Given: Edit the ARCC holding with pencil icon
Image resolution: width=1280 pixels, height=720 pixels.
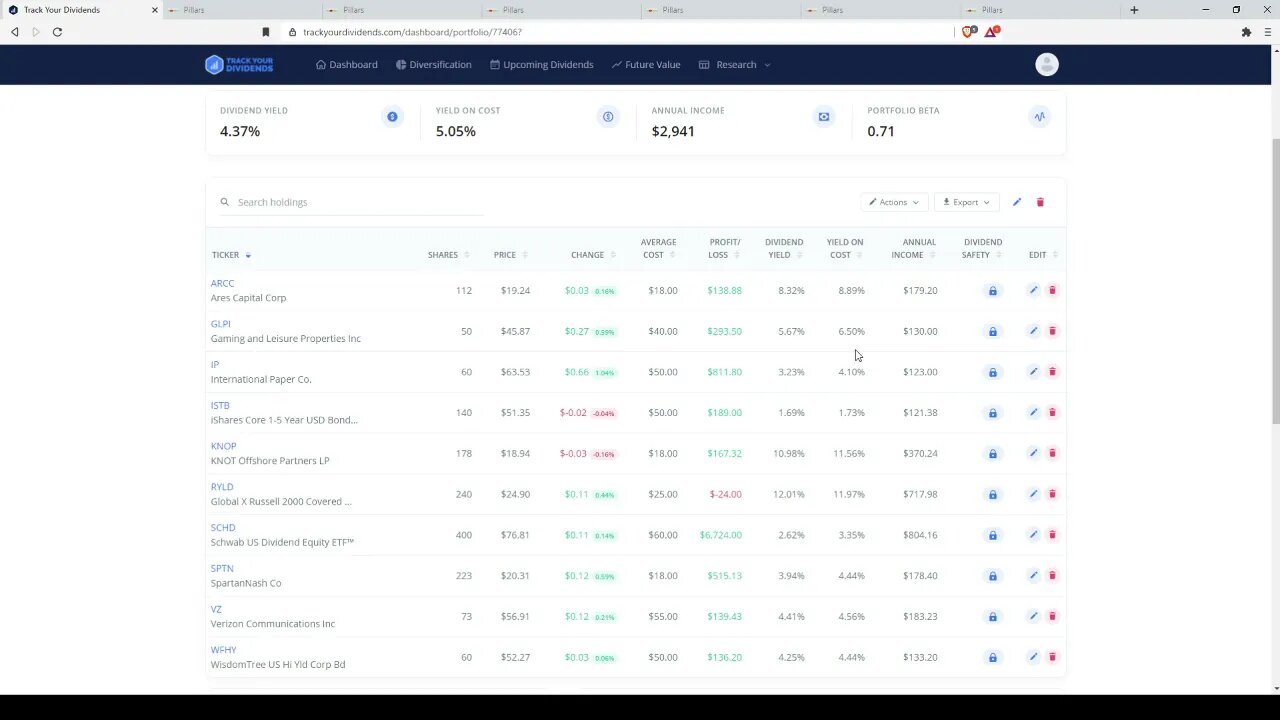Looking at the screenshot, I should click(x=1033, y=290).
